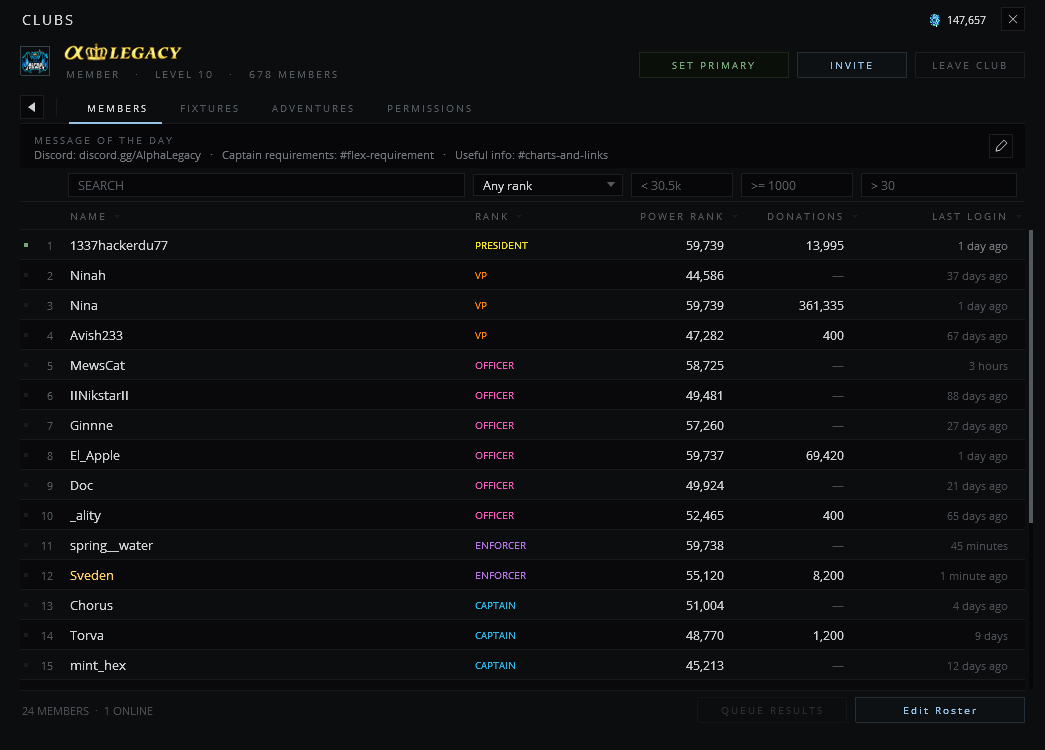The height and width of the screenshot is (750, 1045).
Task: Switch to the Members tab
Action: point(117,109)
